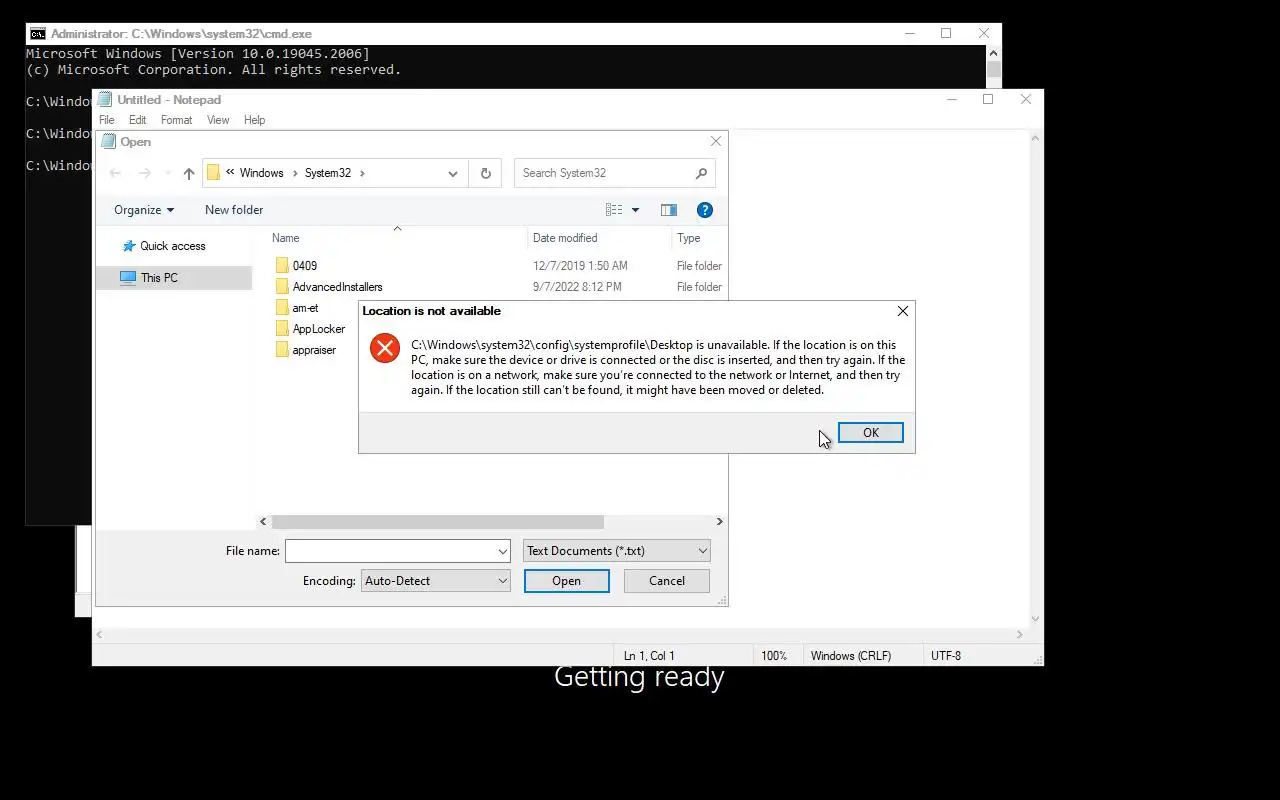Open the Notepad File menu
The width and height of the screenshot is (1280, 800).
click(106, 120)
